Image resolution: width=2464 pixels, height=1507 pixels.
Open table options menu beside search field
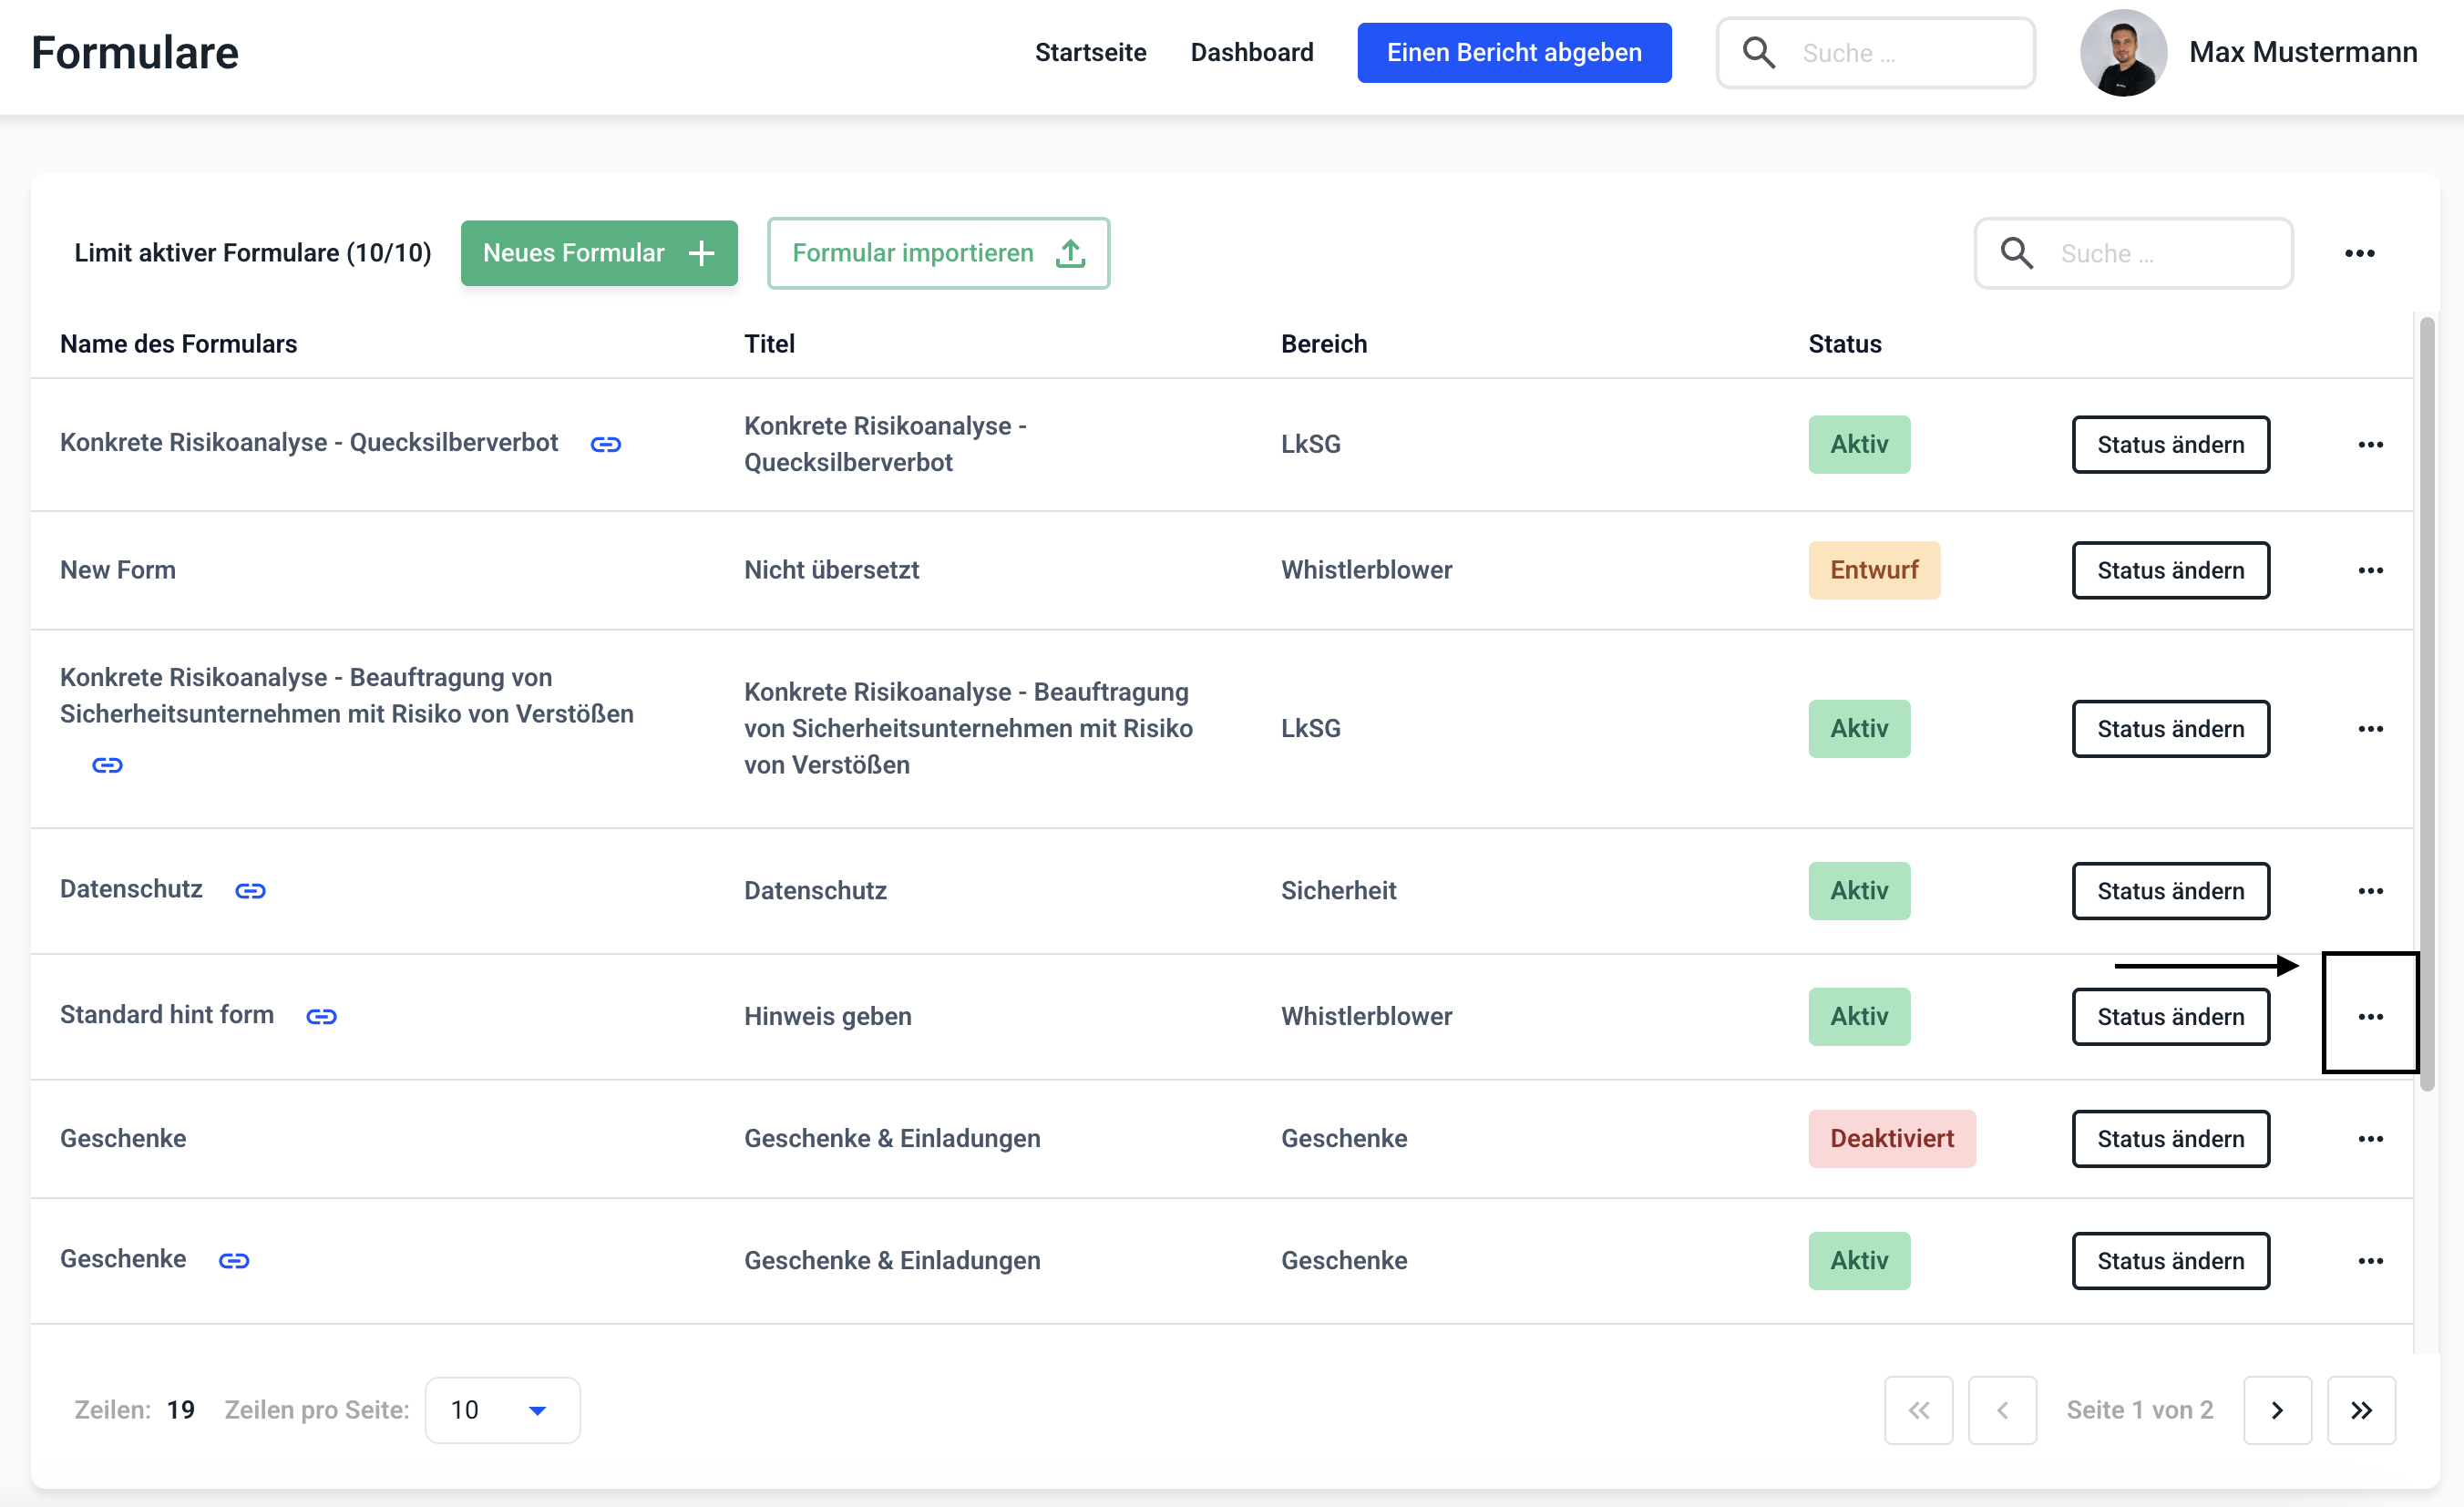point(2359,253)
